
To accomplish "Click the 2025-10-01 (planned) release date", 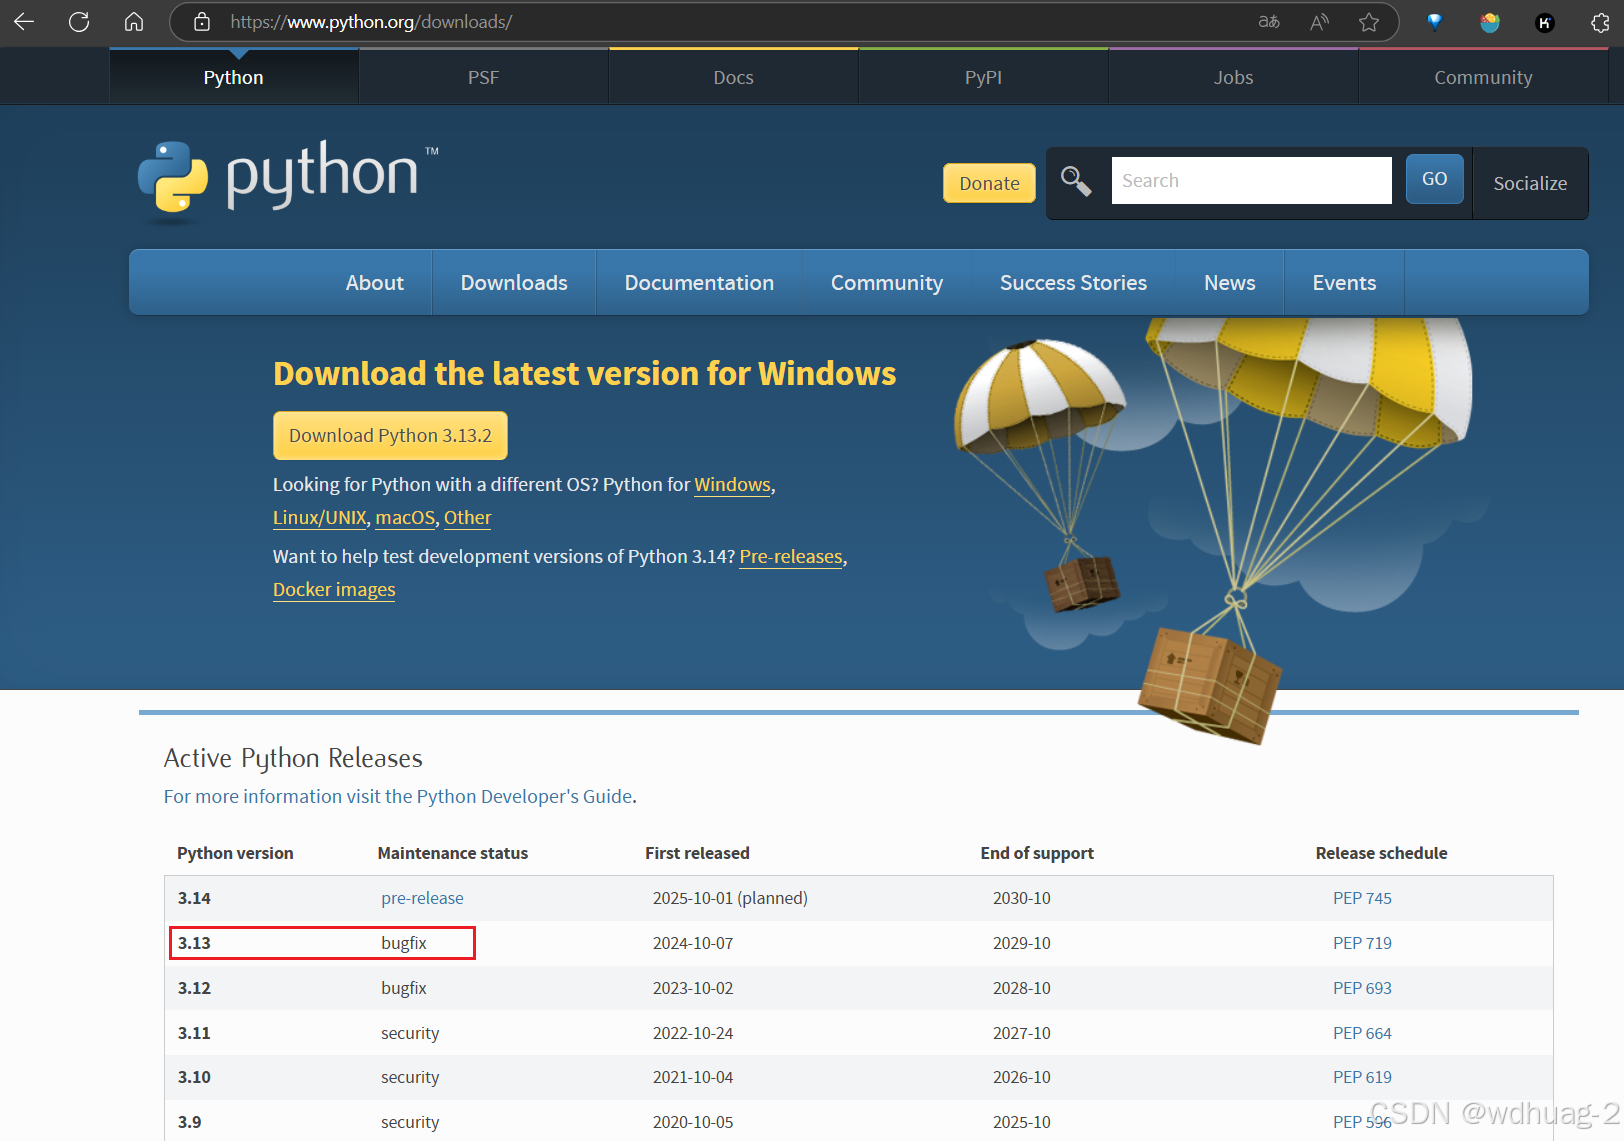I will tap(730, 898).
